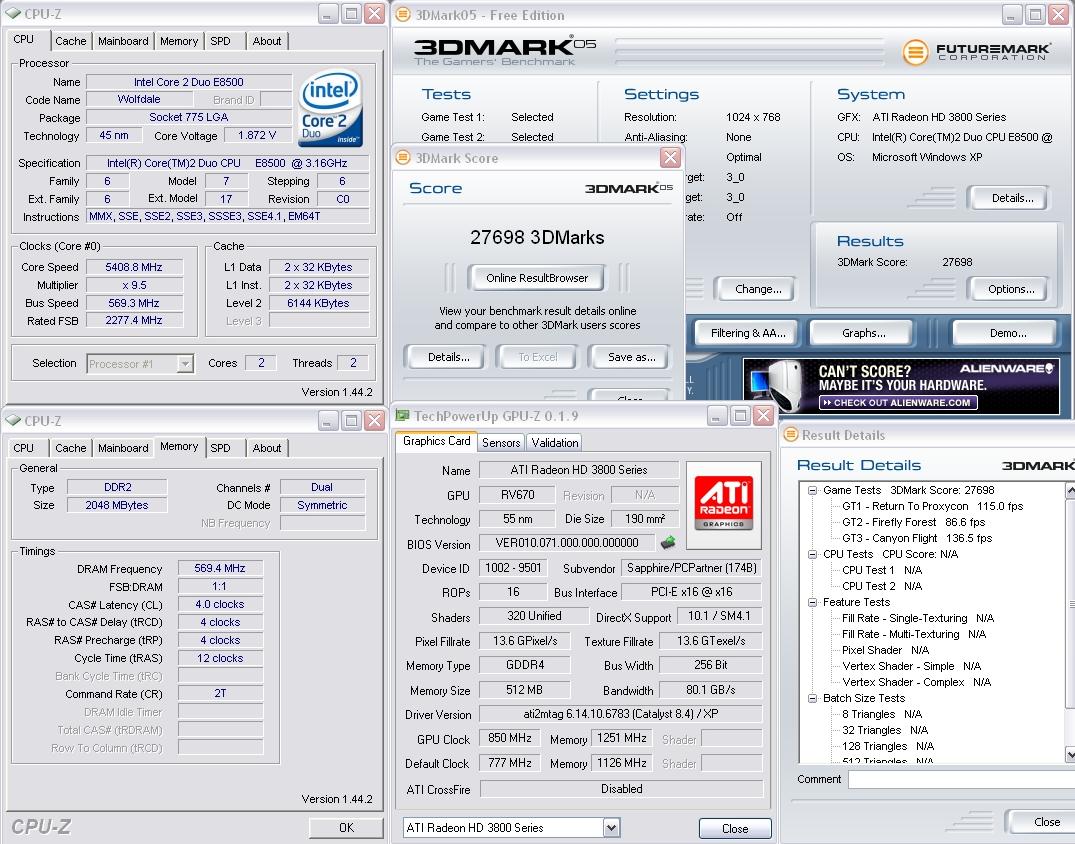Screen dimensions: 1075x844
Task: Click the Result Details window title icon
Action: (790, 434)
